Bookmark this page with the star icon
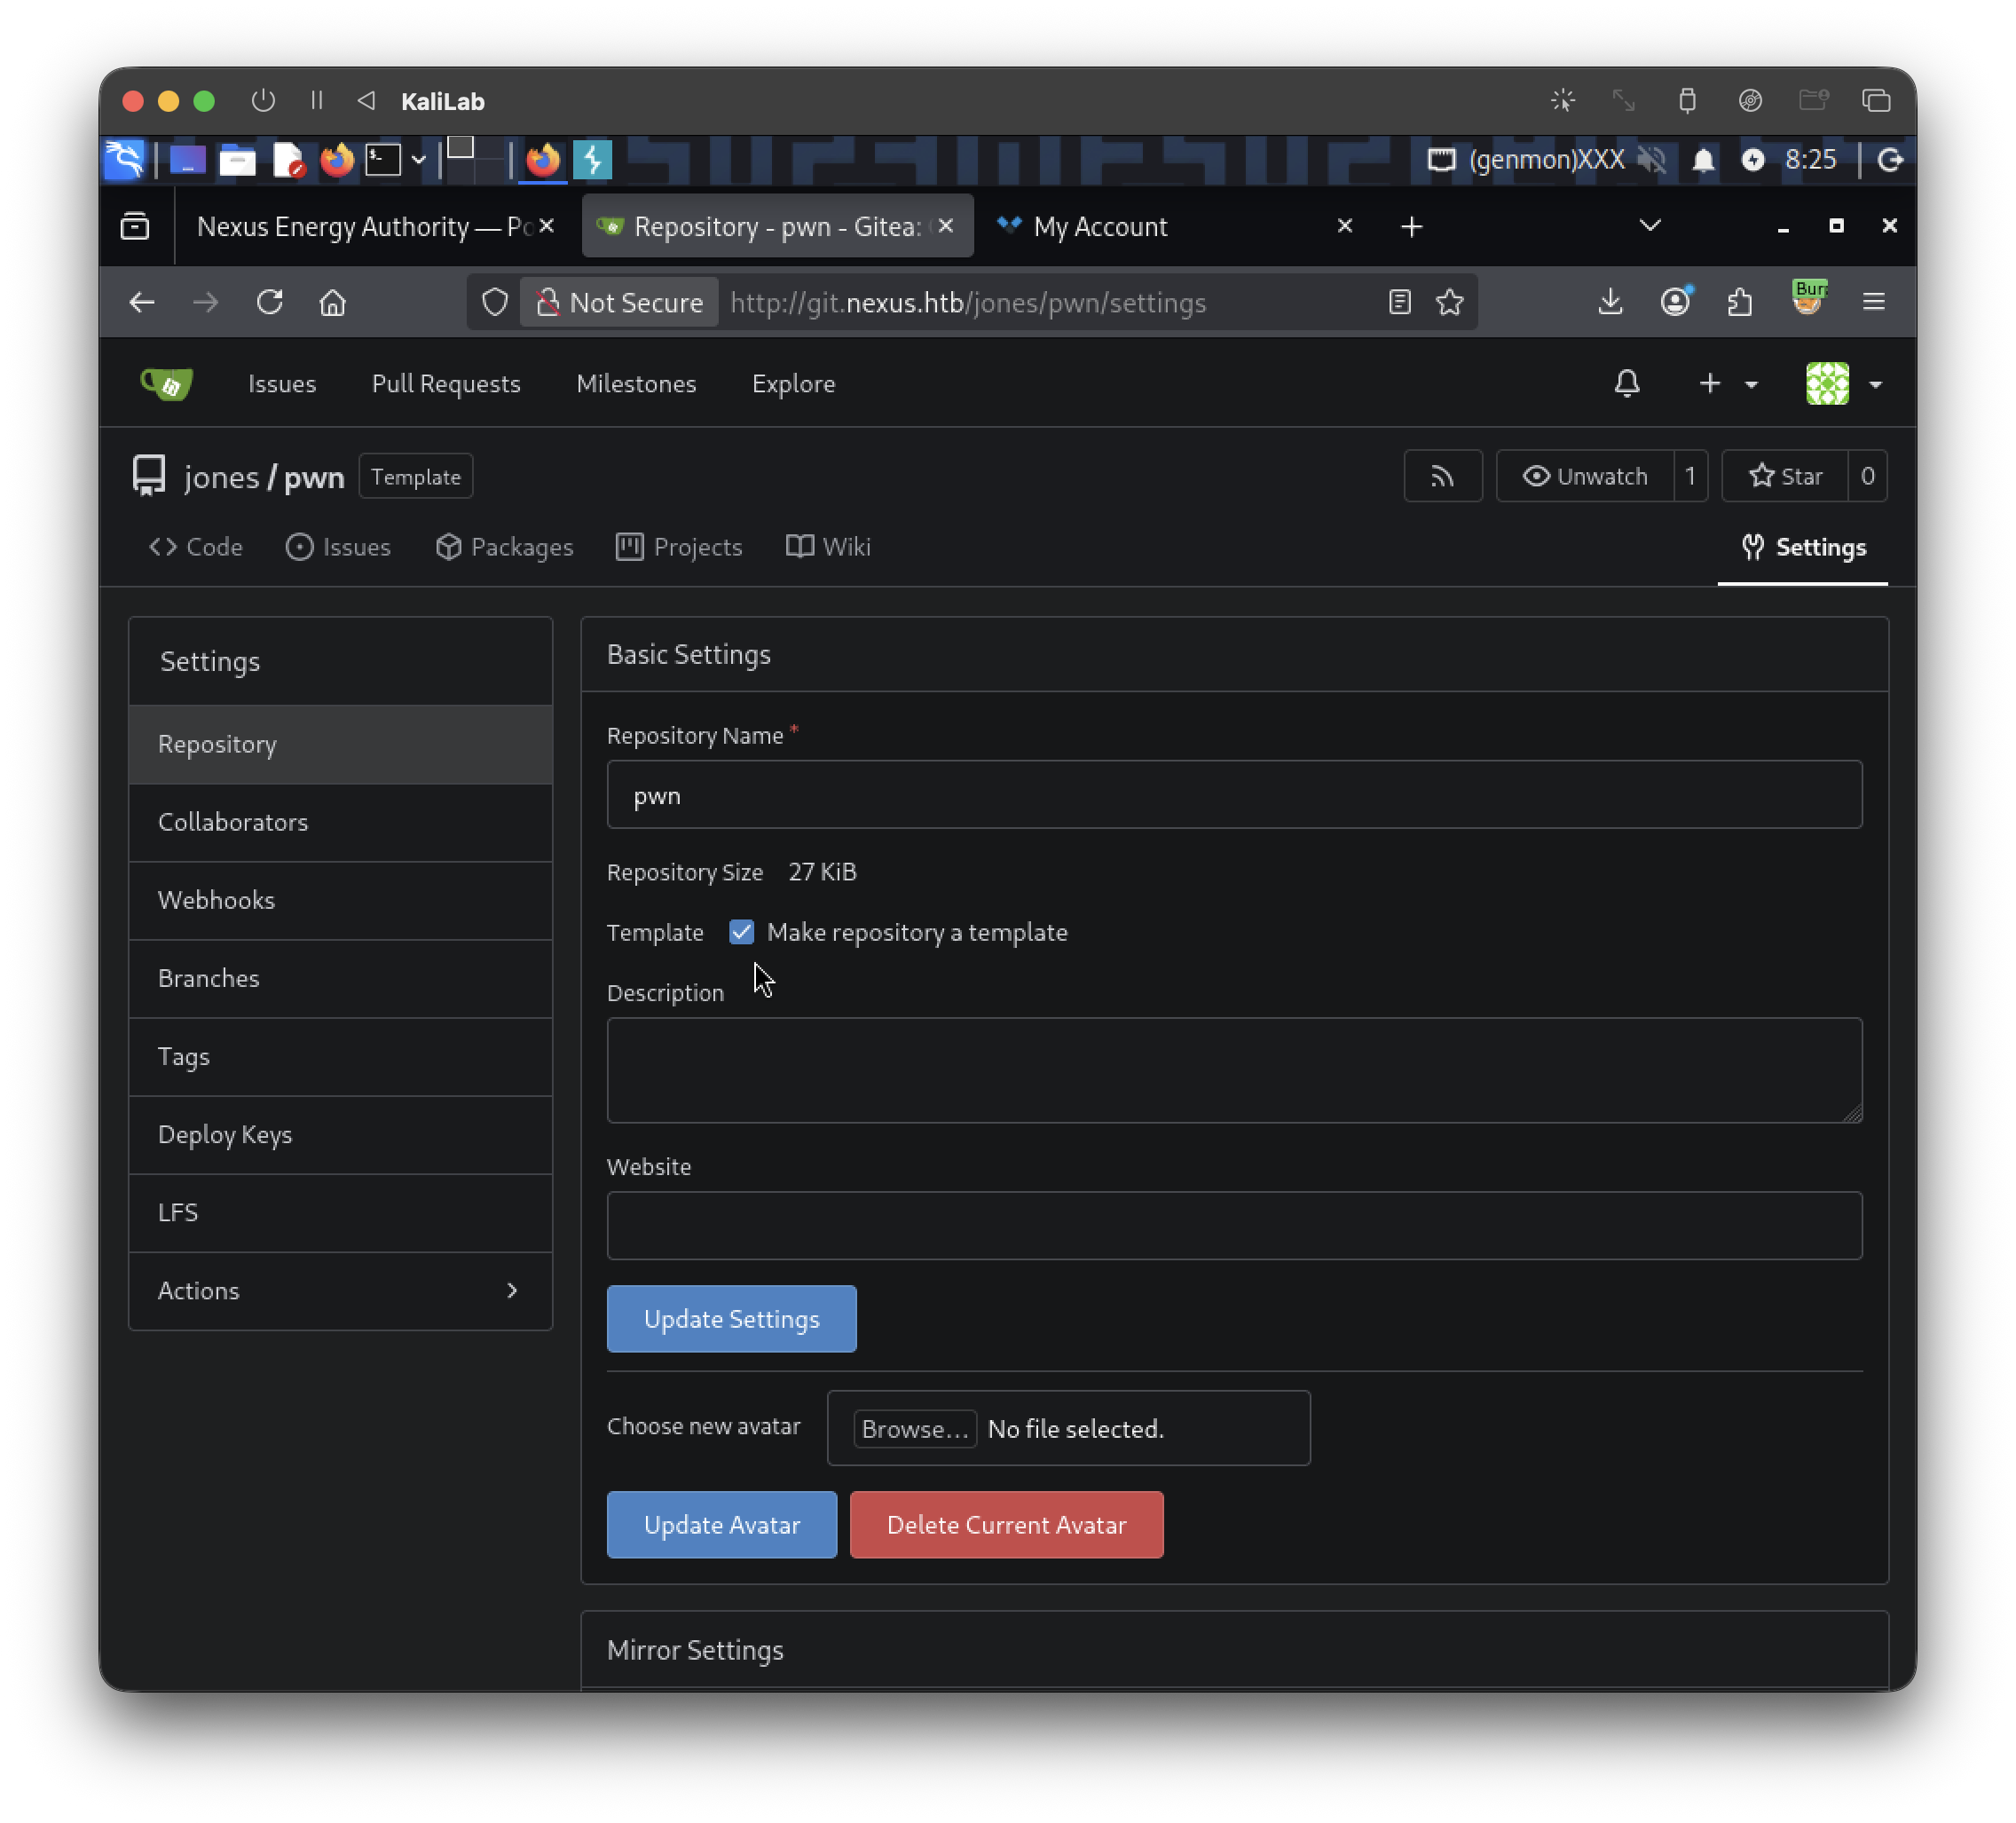The width and height of the screenshot is (2016, 1823). [x=1450, y=302]
